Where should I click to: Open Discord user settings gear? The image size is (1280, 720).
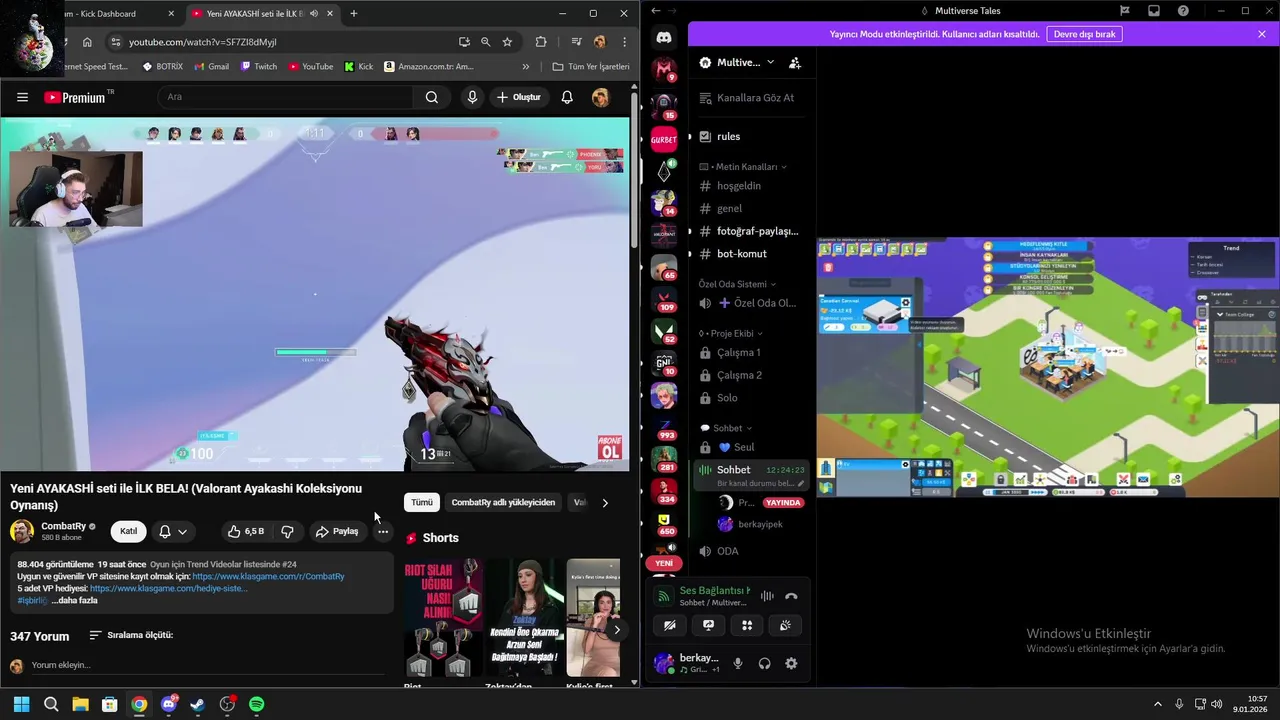pos(791,663)
